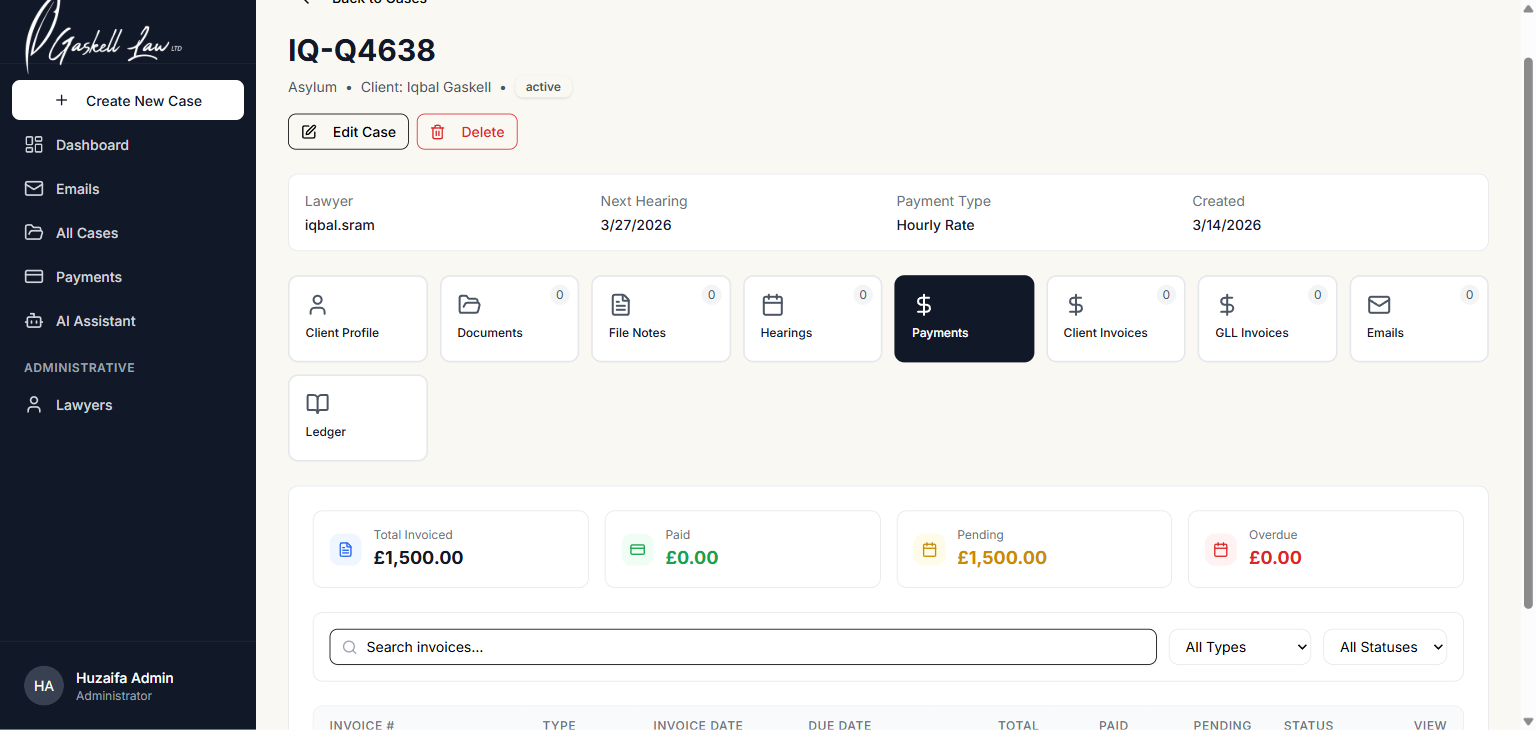
Task: Open the All Types filter dropdown
Action: coord(1239,646)
